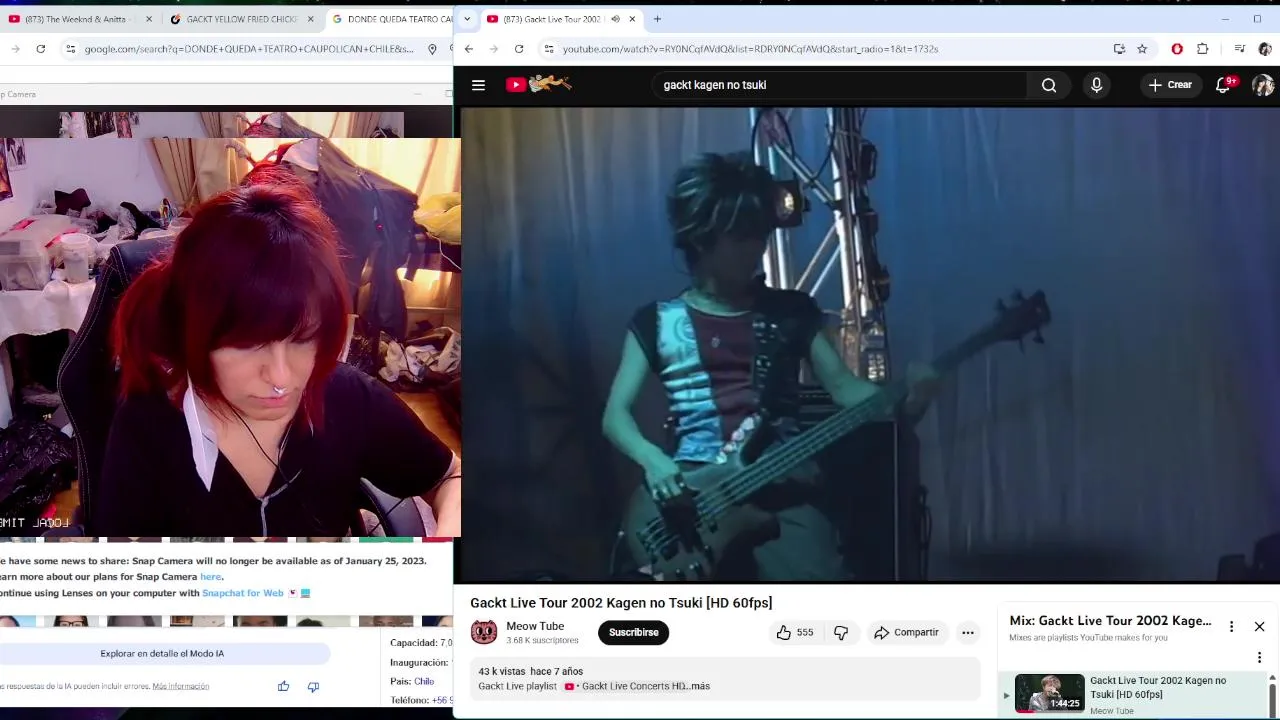The height and width of the screenshot is (720, 1280).
Task: Follow the 'here' link in Snap Camera notice
Action: 210,577
